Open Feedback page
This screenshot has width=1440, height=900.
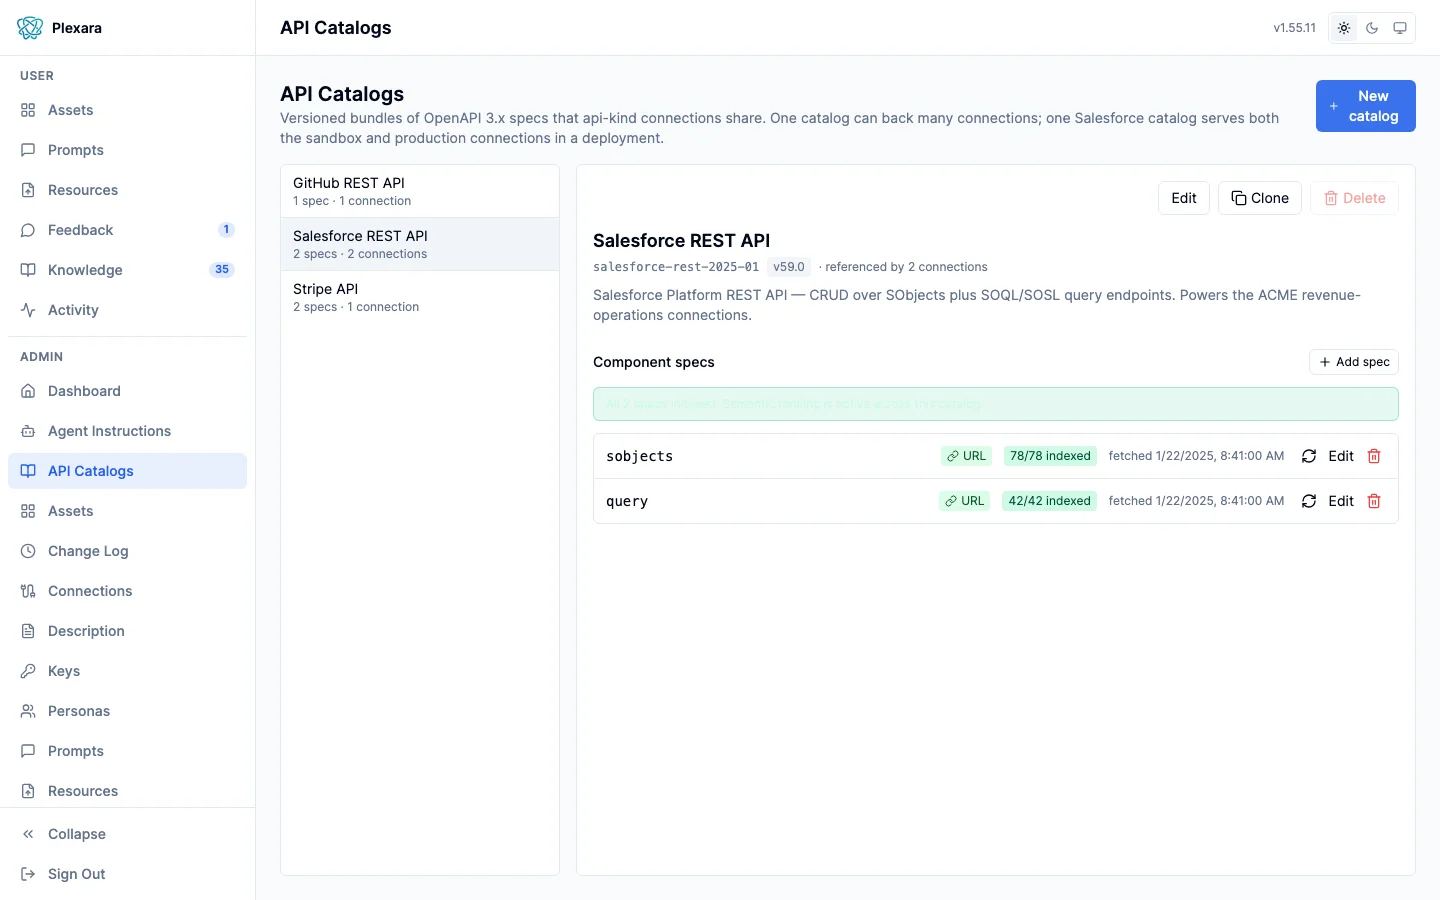click(127, 230)
